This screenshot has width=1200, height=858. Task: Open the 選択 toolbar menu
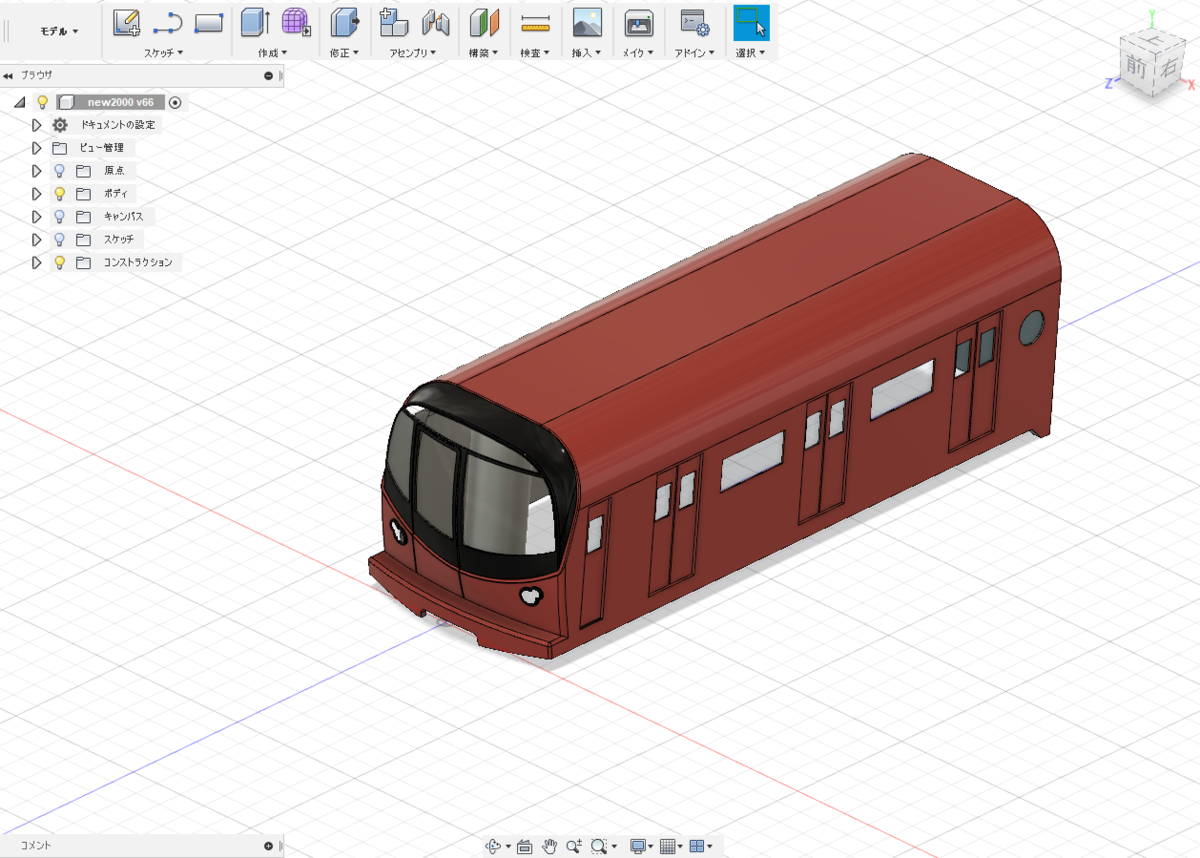751,52
